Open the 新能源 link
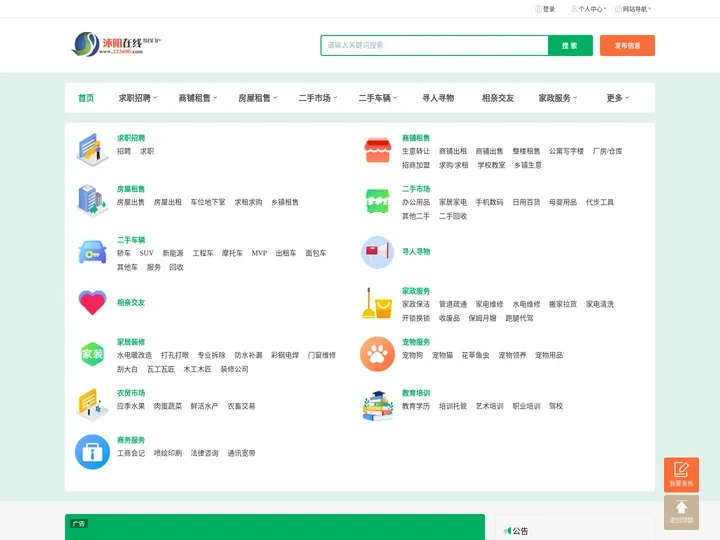This screenshot has width=720, height=540. pos(173,253)
